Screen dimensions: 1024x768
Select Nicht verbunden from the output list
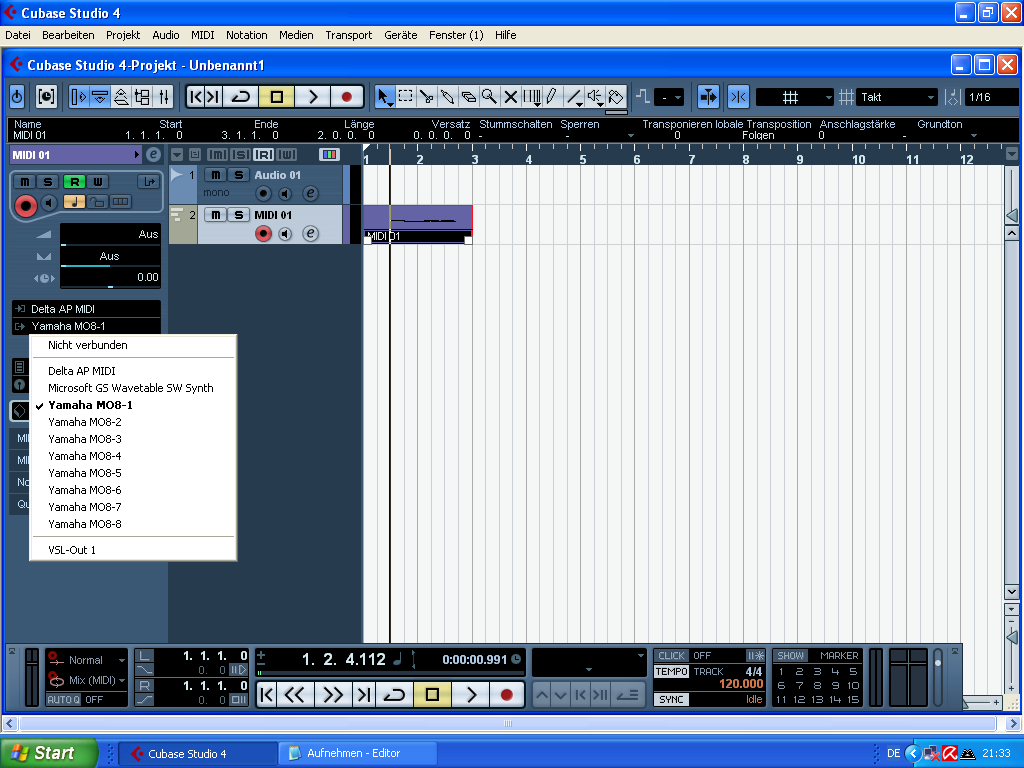(133, 345)
